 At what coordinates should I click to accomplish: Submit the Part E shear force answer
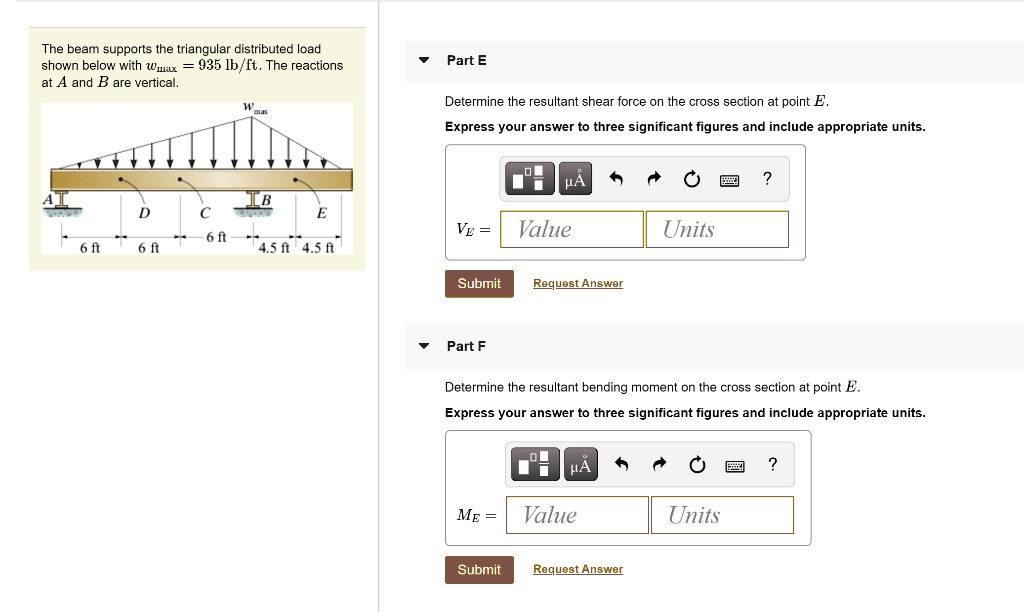[x=479, y=284]
